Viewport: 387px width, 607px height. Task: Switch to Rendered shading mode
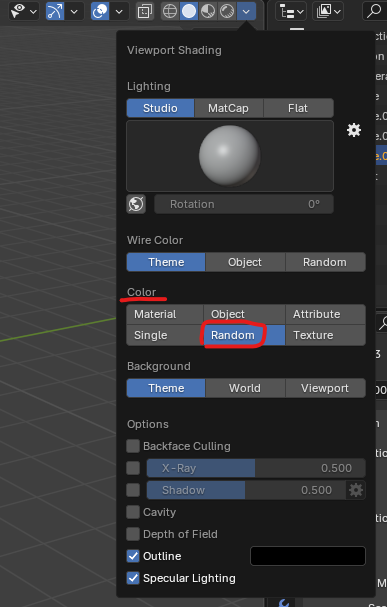coord(227,11)
